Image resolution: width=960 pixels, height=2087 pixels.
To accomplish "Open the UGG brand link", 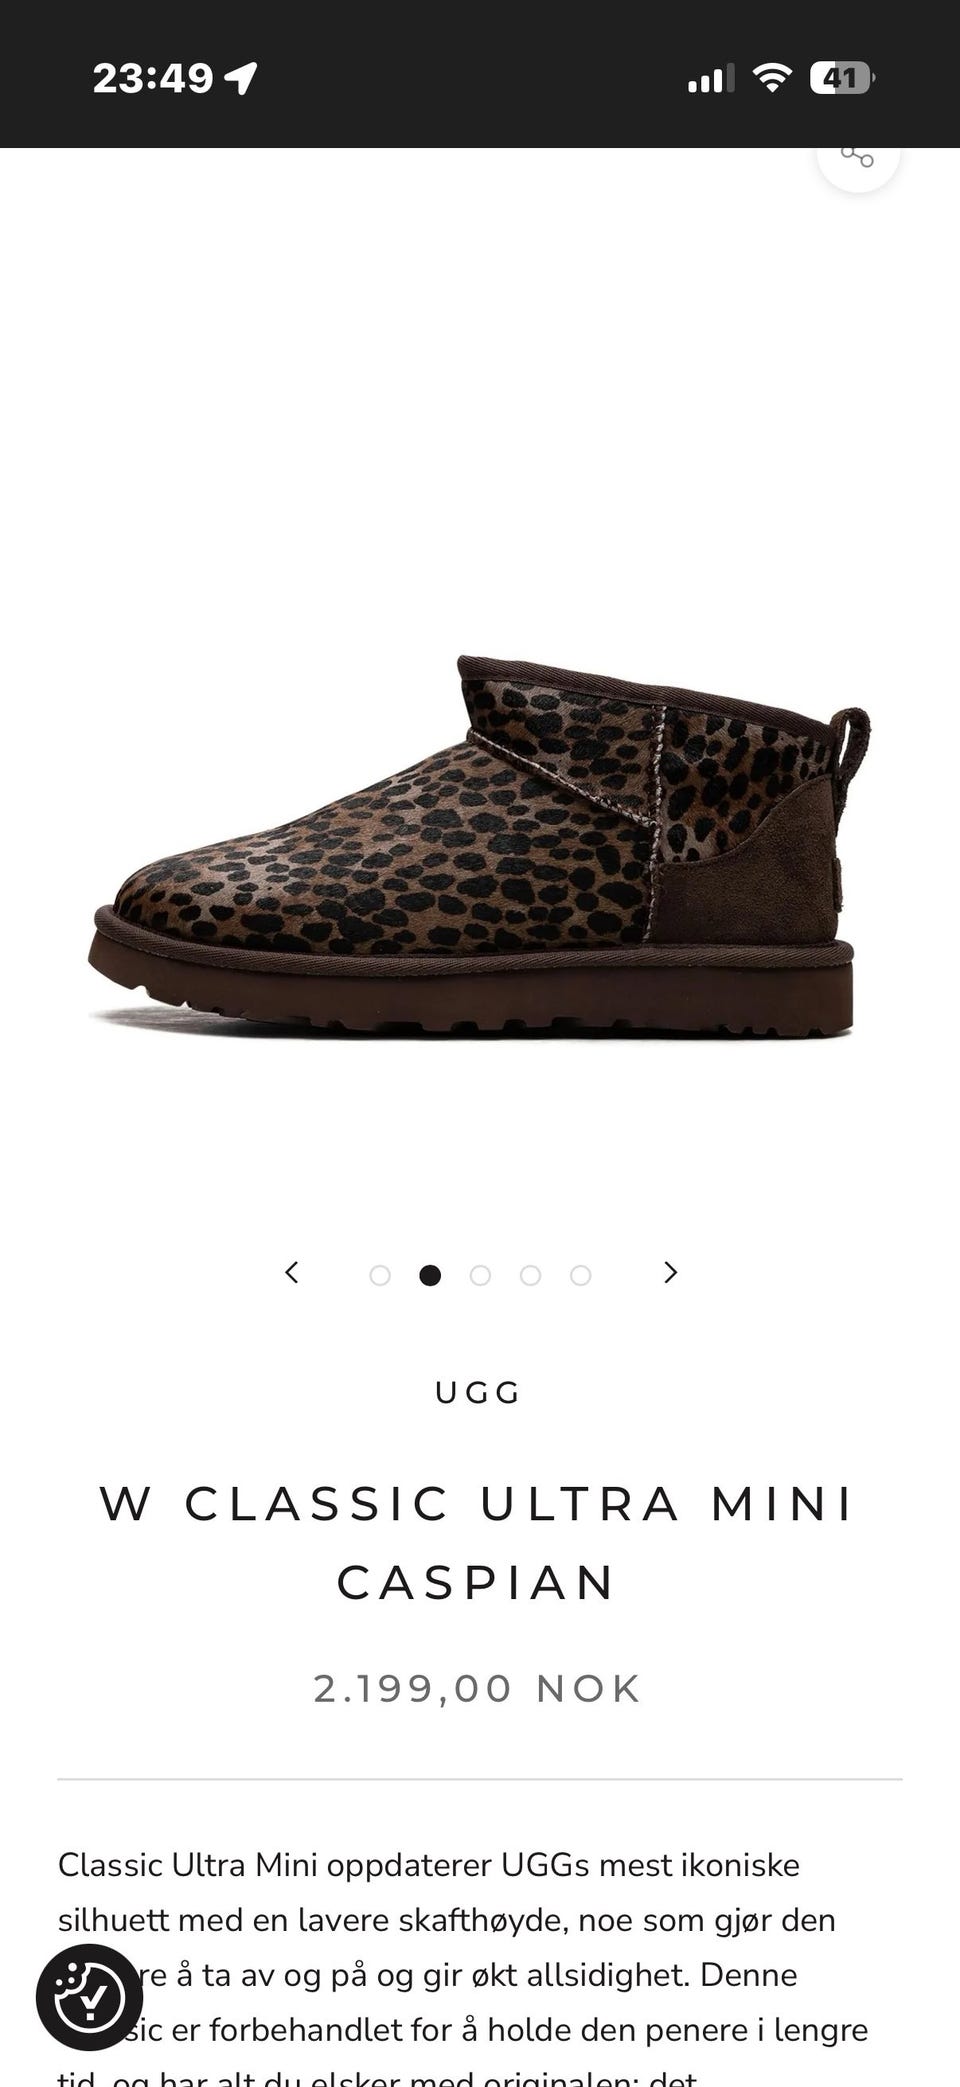I will (x=478, y=1393).
